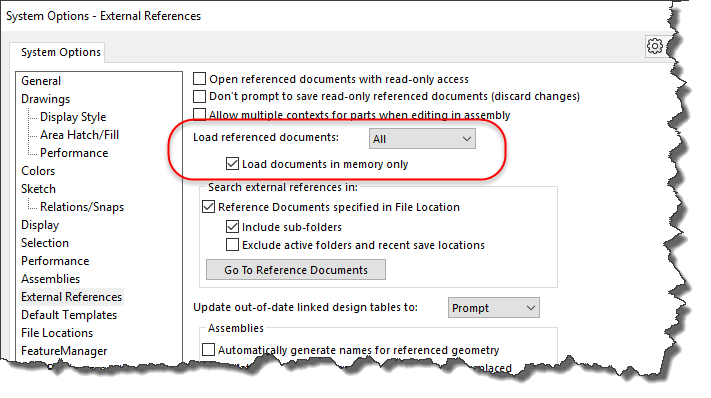Uncheck include sub-folders option
Screen dimensions: 711x398
232,227
